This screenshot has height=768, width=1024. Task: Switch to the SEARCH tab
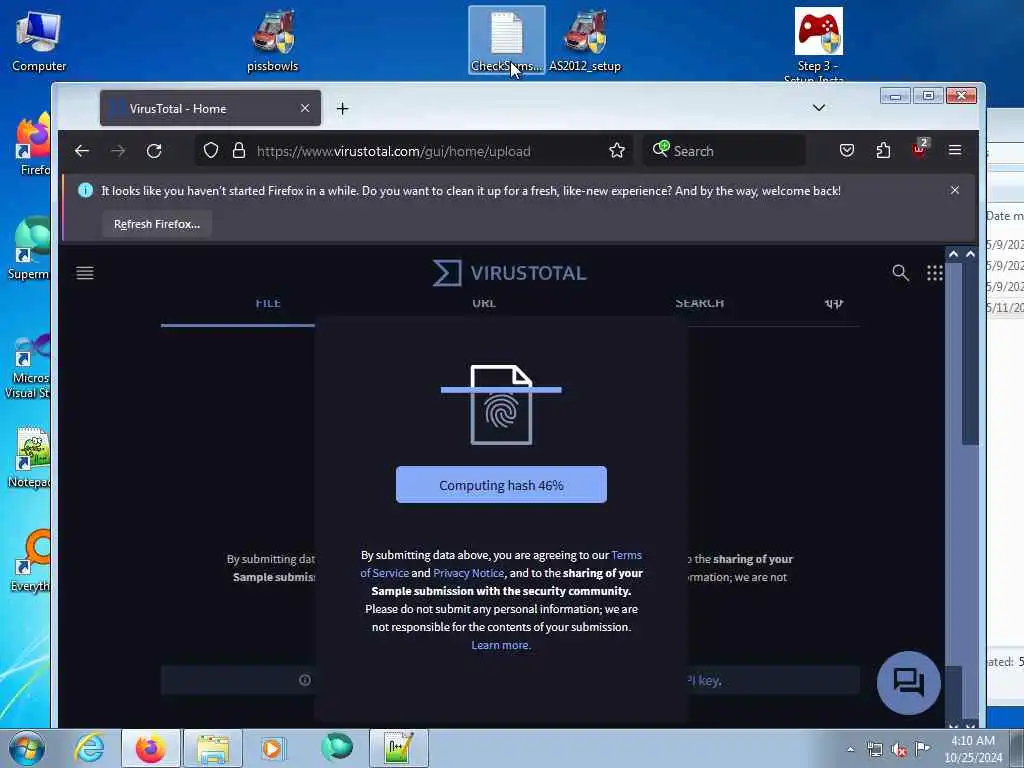pyautogui.click(x=699, y=303)
